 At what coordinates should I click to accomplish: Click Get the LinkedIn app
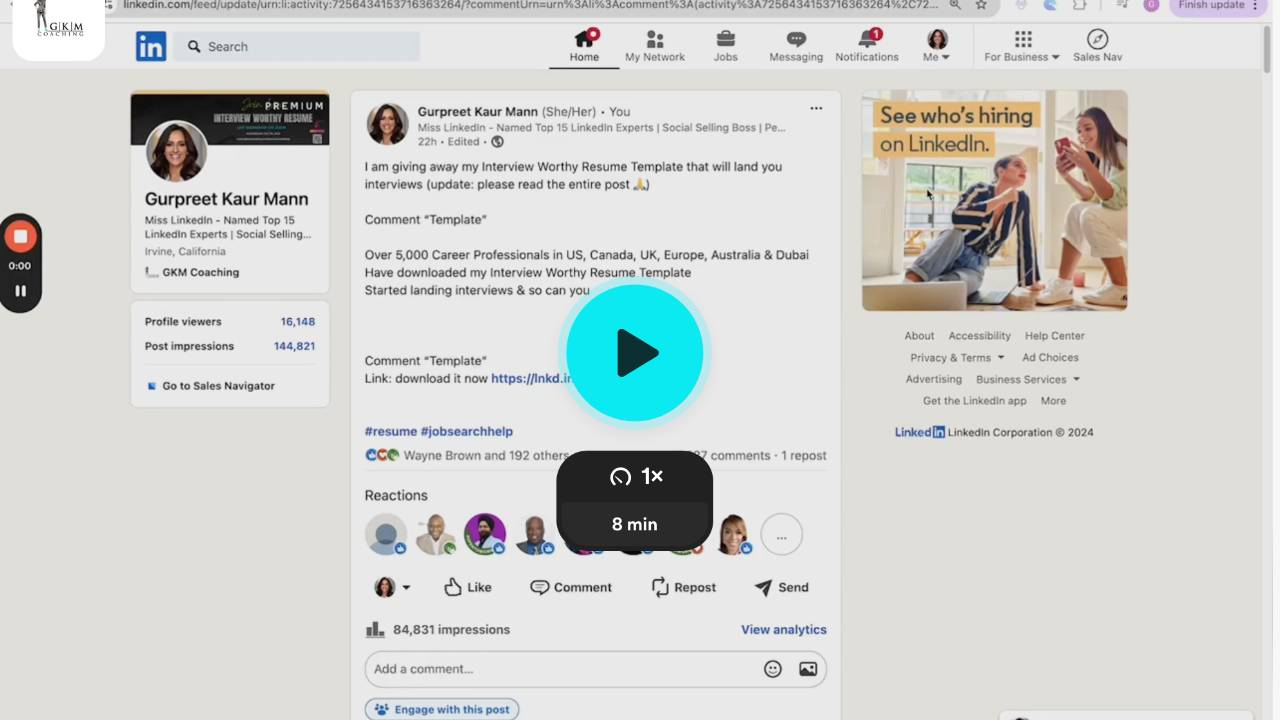tap(975, 401)
